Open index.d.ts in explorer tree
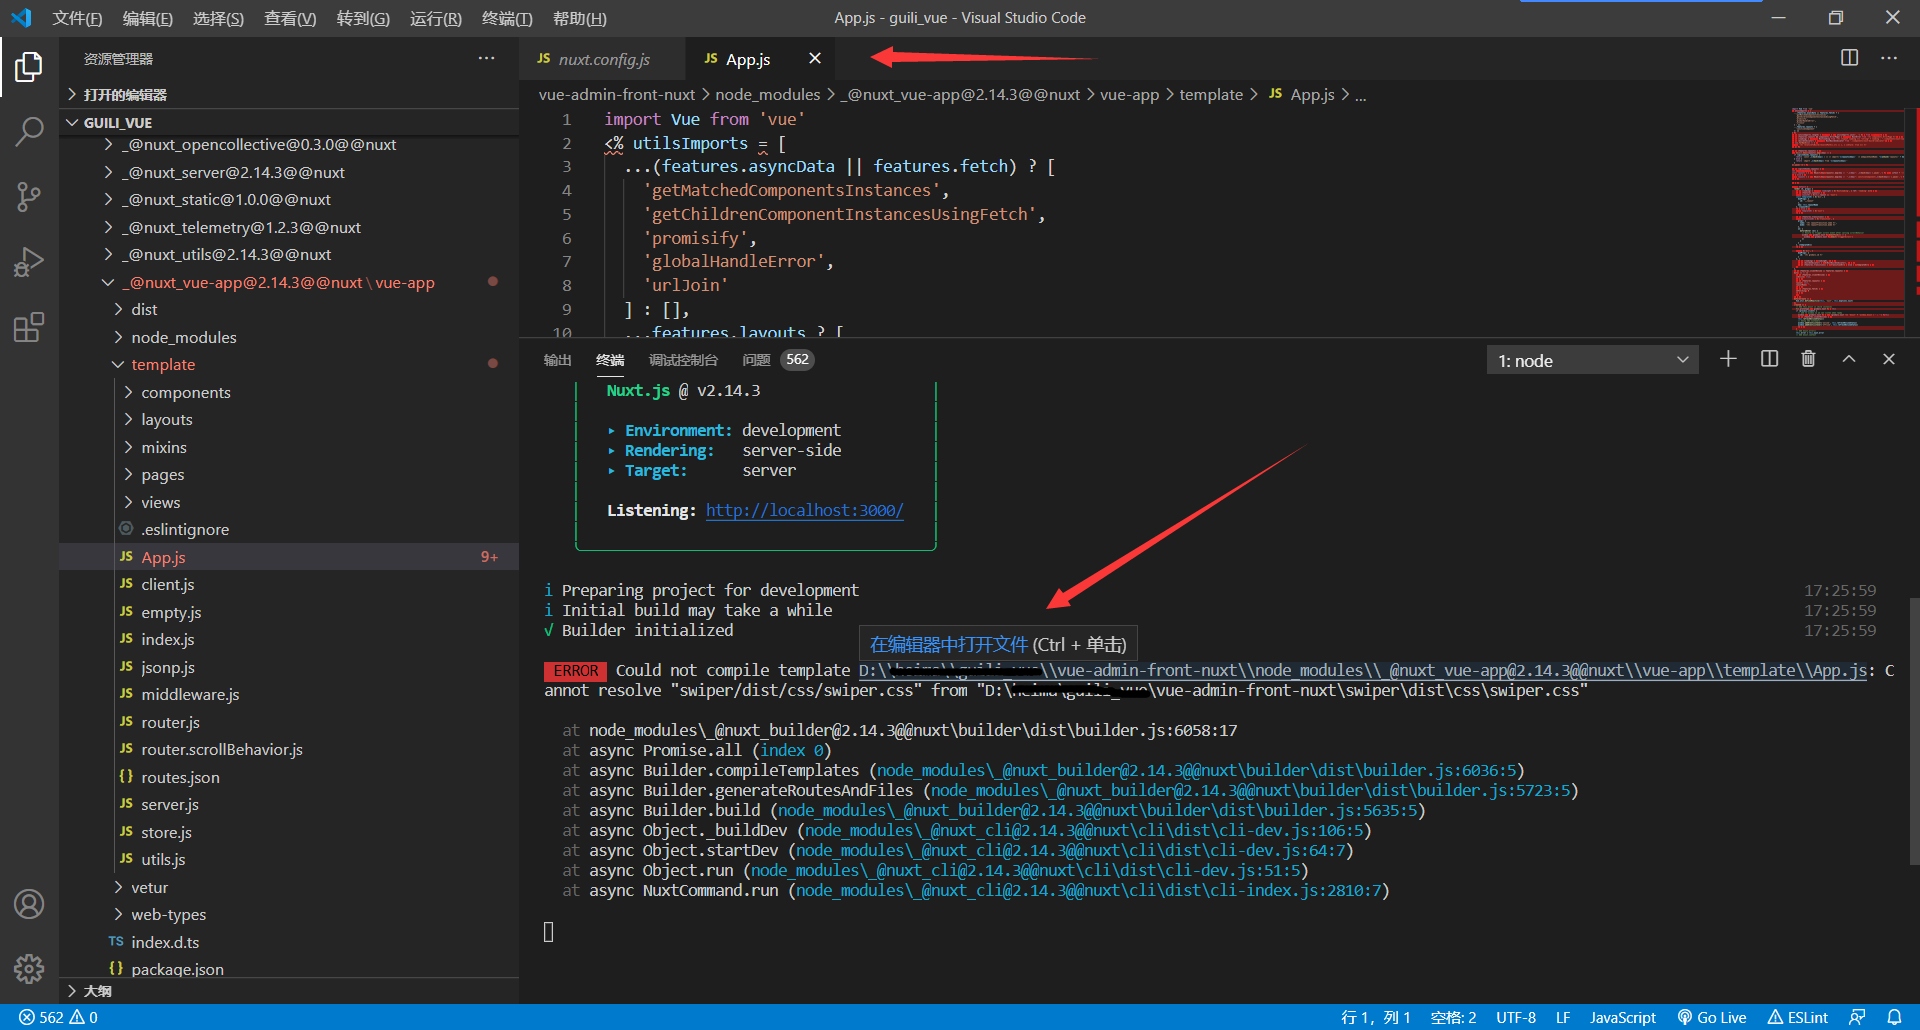The image size is (1920, 1030). click(289, 942)
